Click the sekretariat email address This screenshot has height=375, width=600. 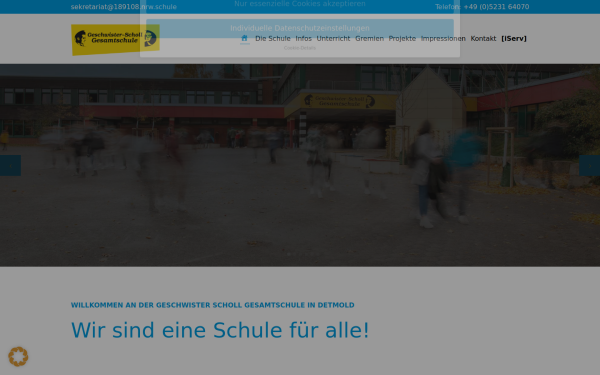pyautogui.click(x=124, y=7)
